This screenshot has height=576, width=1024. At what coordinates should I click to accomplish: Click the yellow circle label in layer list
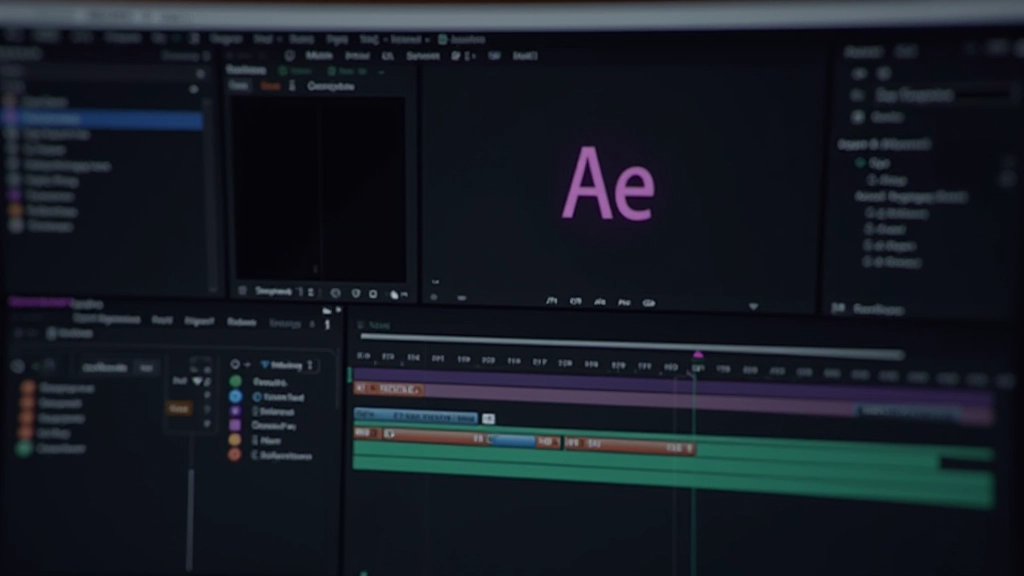click(x=235, y=440)
